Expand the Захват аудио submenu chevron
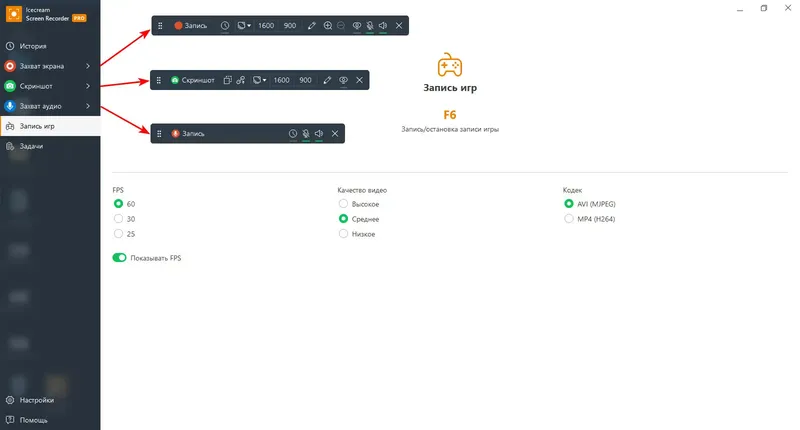This screenshot has width=800, height=430. tap(88, 106)
